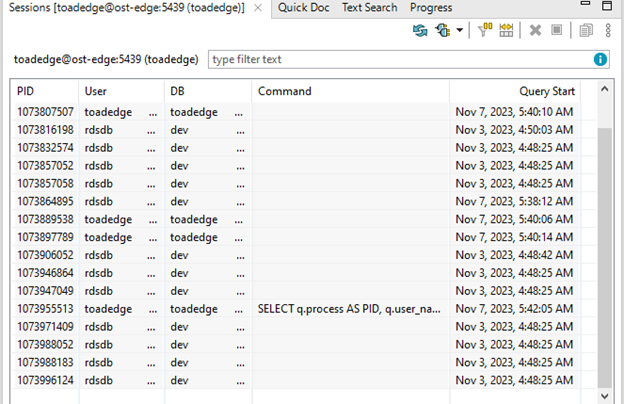Click into the type filter text field
Viewport: 624px width, 404px height.
400,60
